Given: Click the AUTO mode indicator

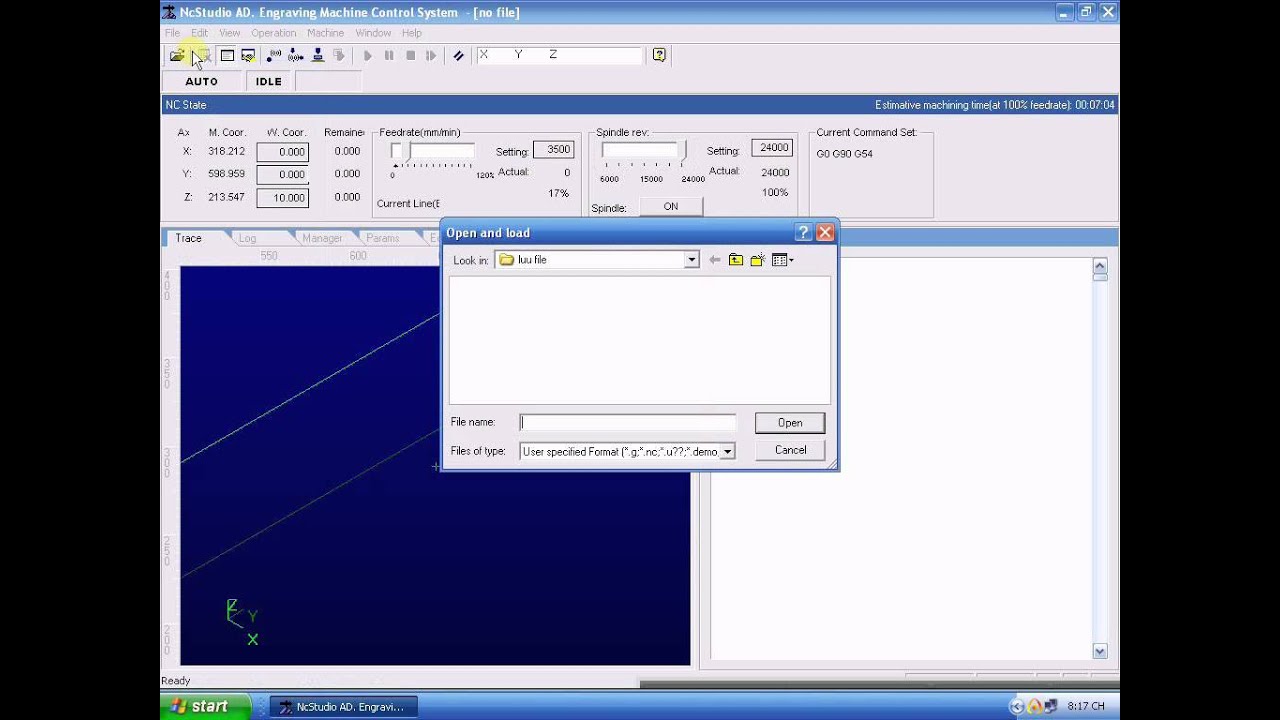Looking at the screenshot, I should [201, 82].
